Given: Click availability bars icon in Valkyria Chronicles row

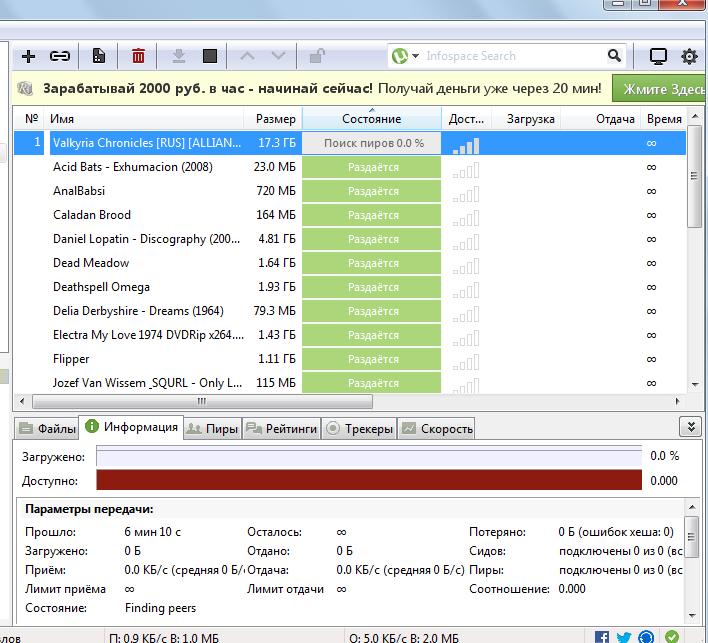Looking at the screenshot, I should [x=466, y=145].
